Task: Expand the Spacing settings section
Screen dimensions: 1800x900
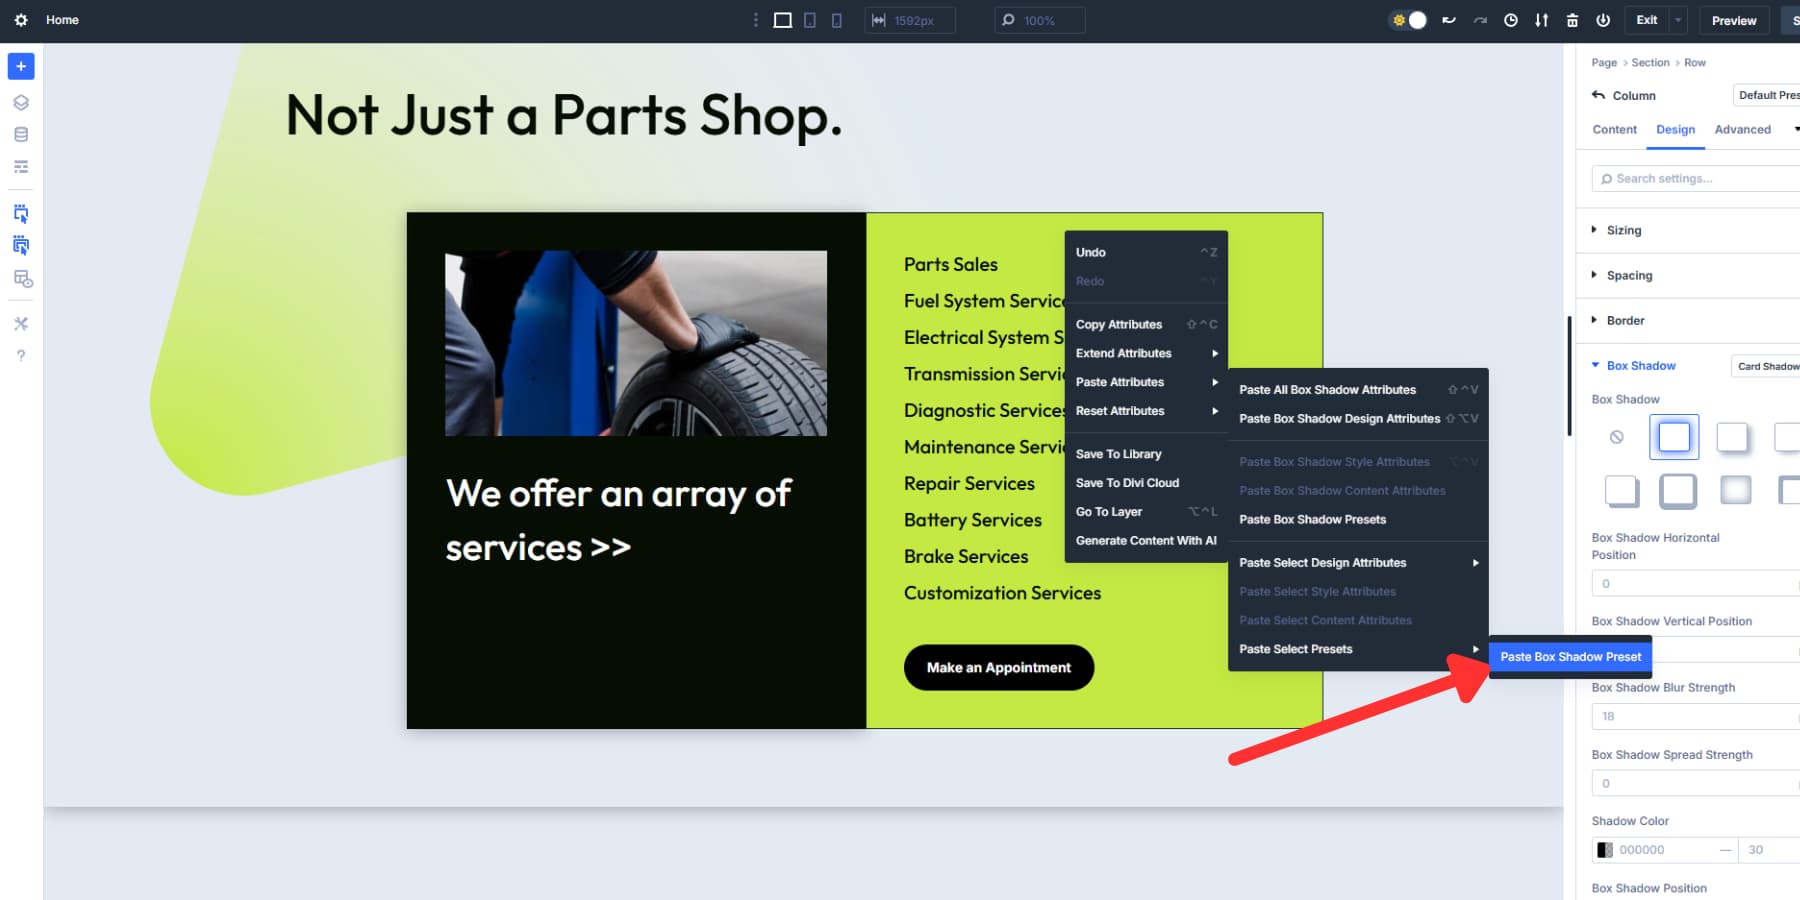Action: tap(1629, 275)
